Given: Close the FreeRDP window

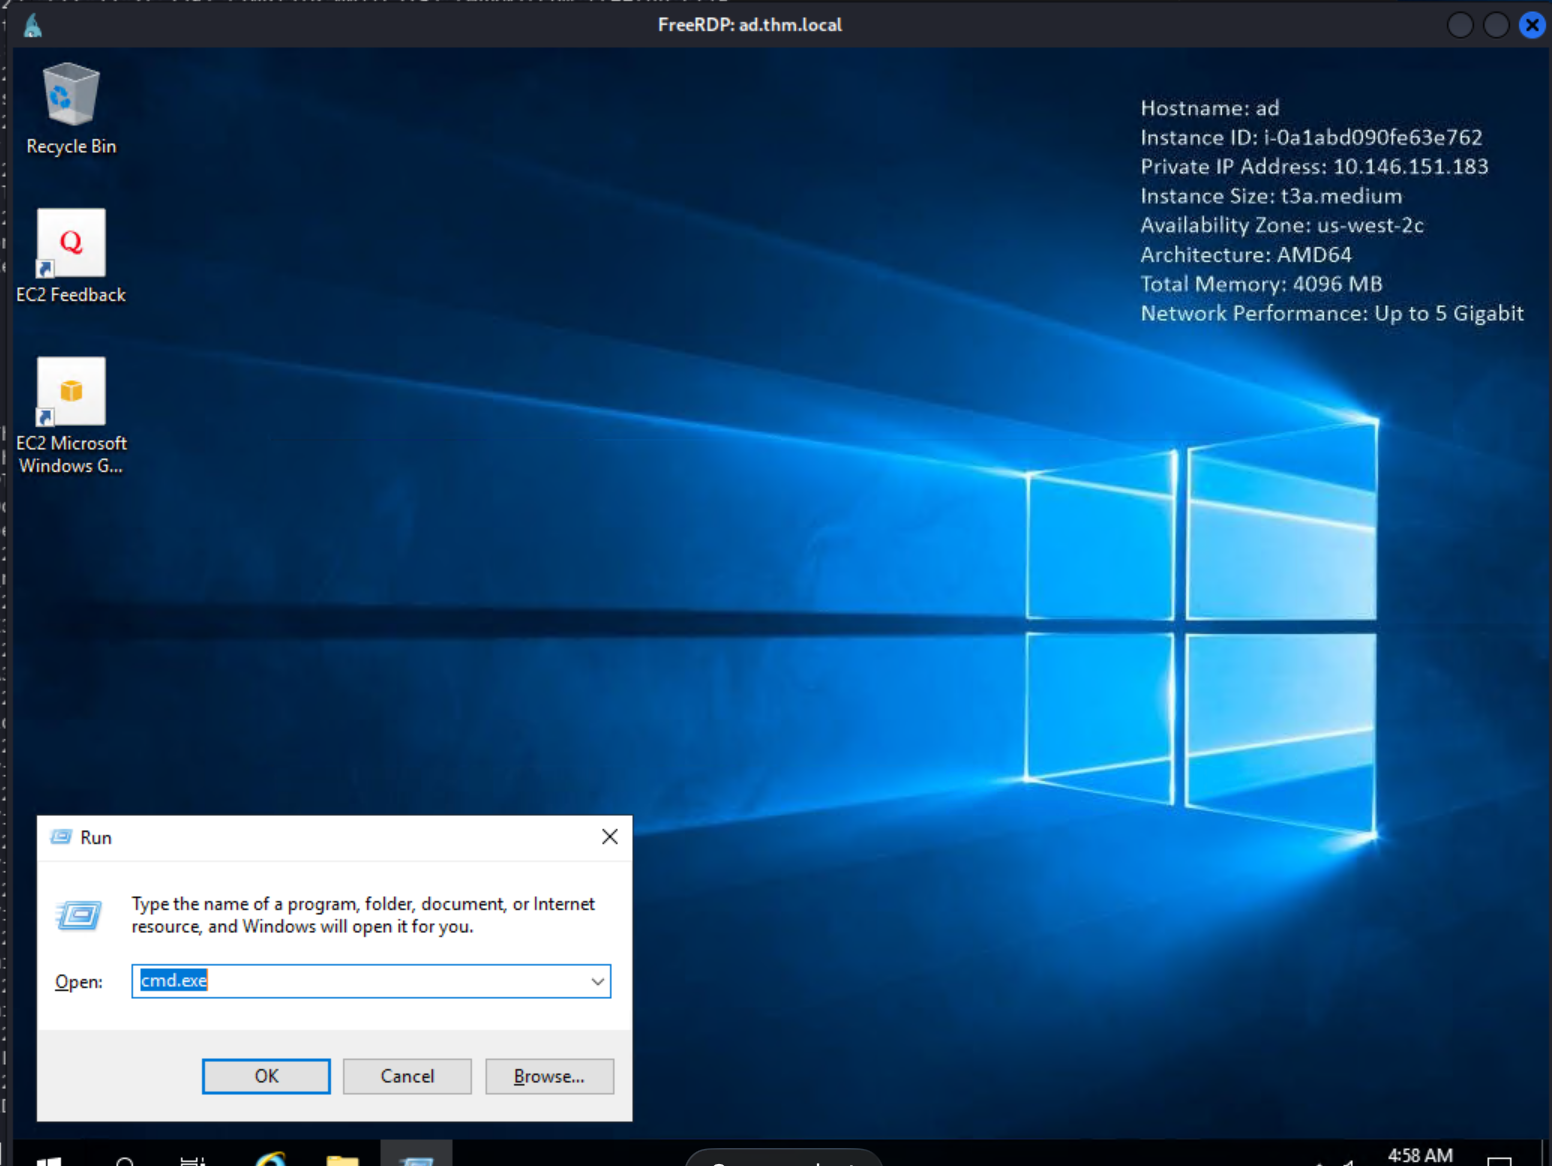Looking at the screenshot, I should point(1531,25).
